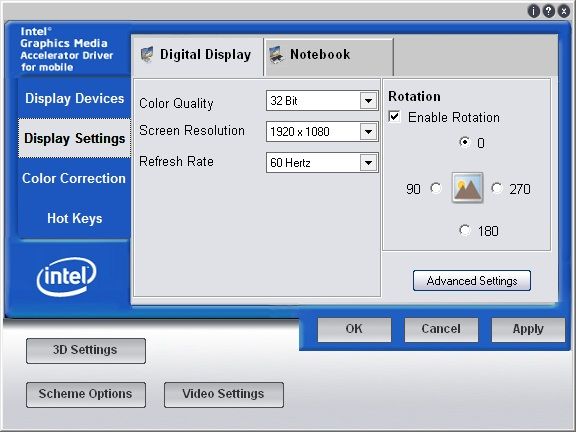Close the dialog with the X icon
The image size is (576, 432).
(564, 11)
